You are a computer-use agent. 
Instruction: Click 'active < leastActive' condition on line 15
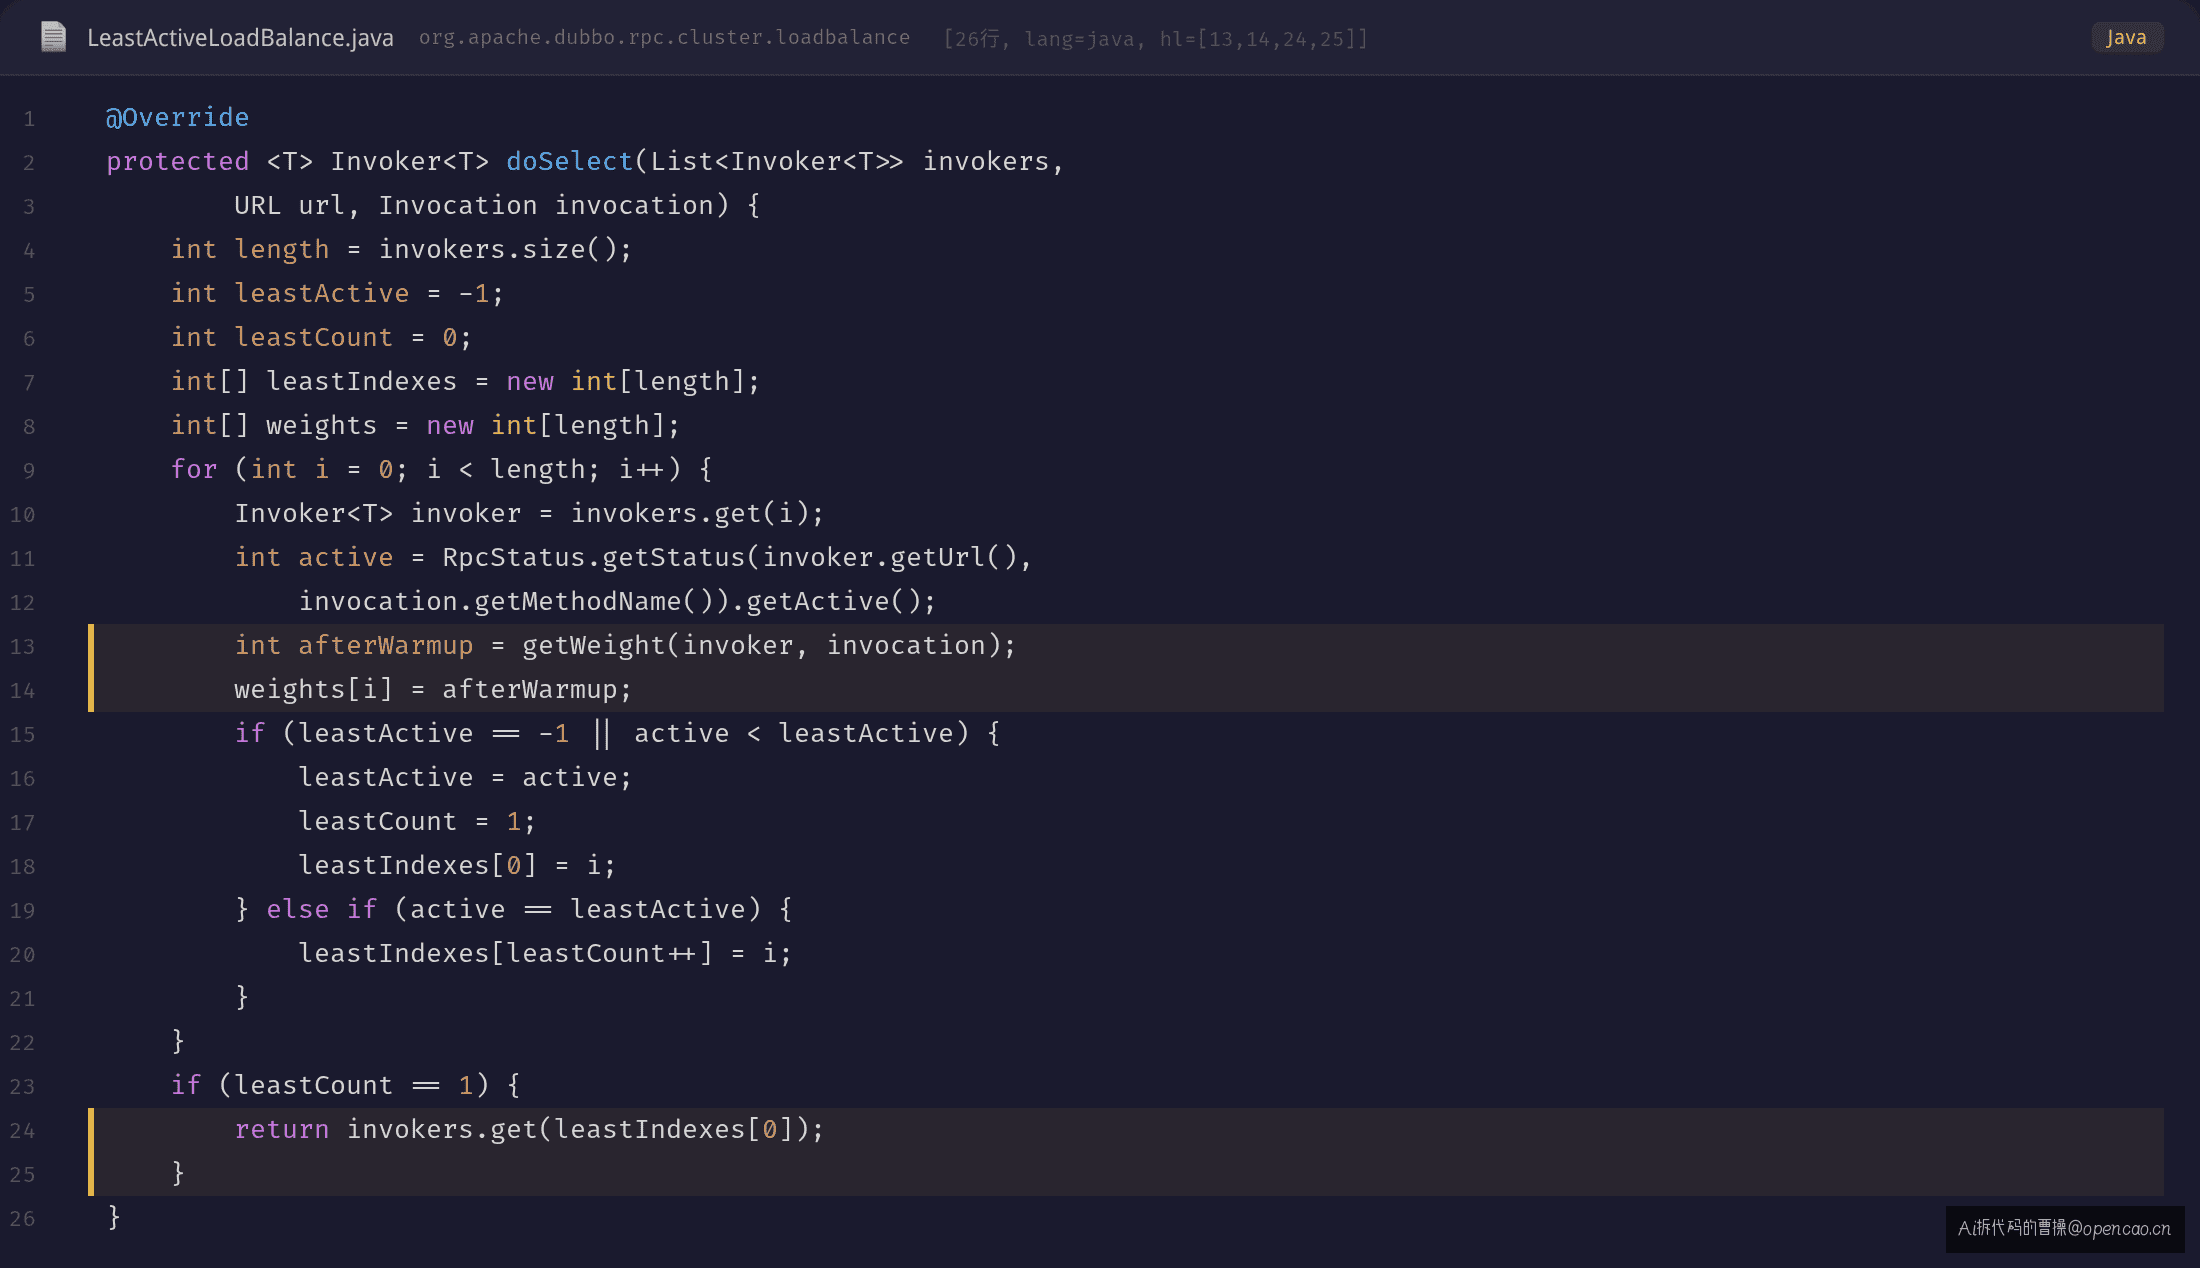coord(793,733)
